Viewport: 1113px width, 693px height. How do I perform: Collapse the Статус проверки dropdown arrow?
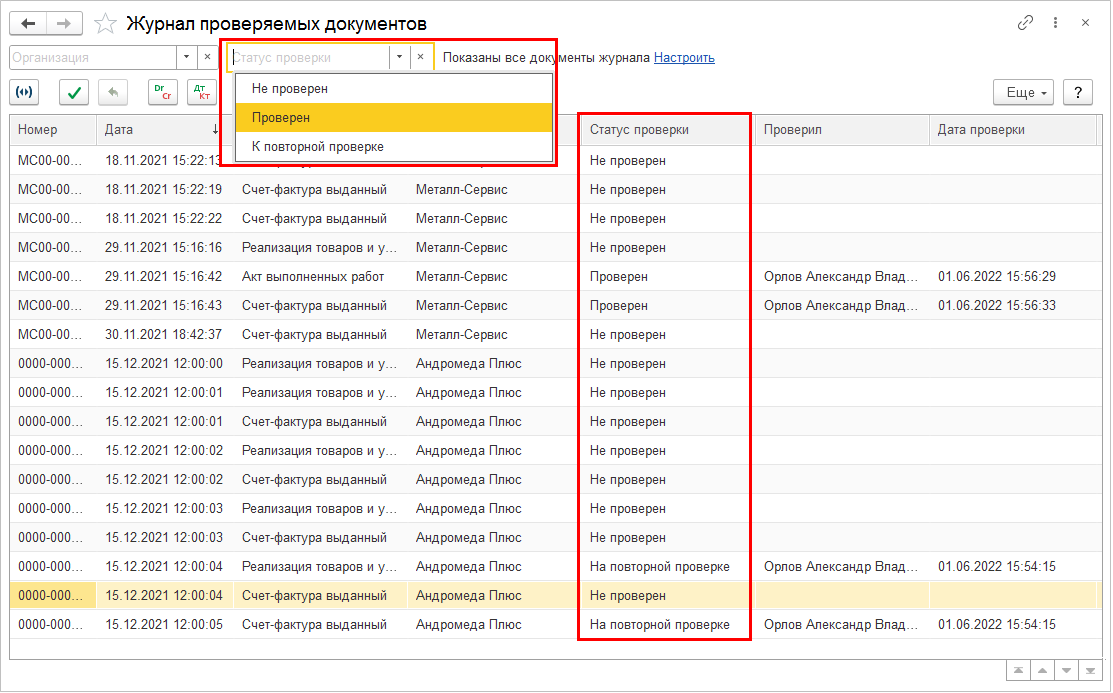click(x=399, y=57)
